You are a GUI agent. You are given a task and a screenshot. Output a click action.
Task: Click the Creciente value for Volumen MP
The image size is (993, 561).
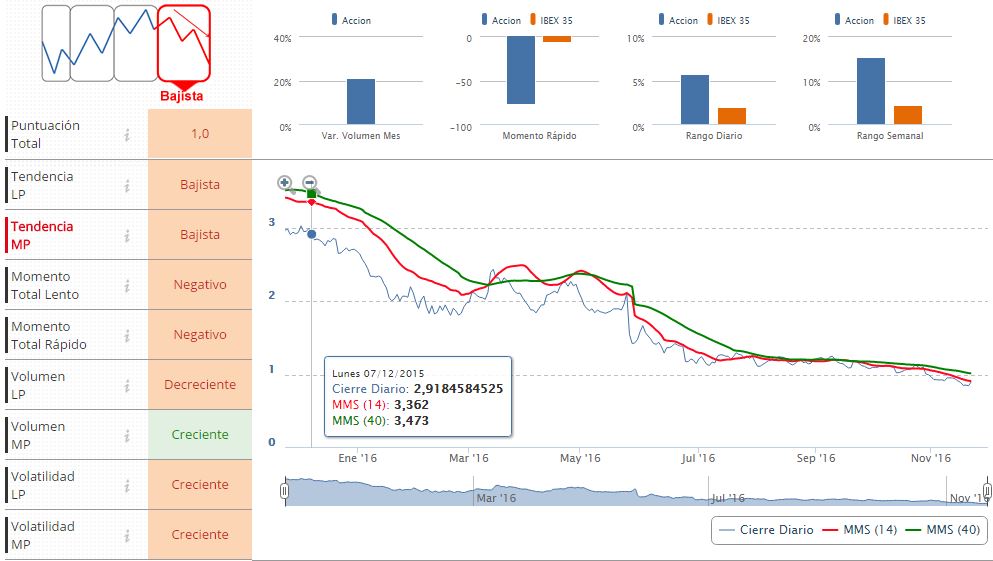click(200, 434)
